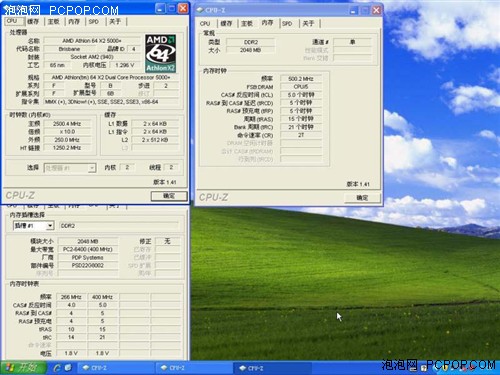
Task: Open SPD tab in the memory timing window
Action: point(287,23)
